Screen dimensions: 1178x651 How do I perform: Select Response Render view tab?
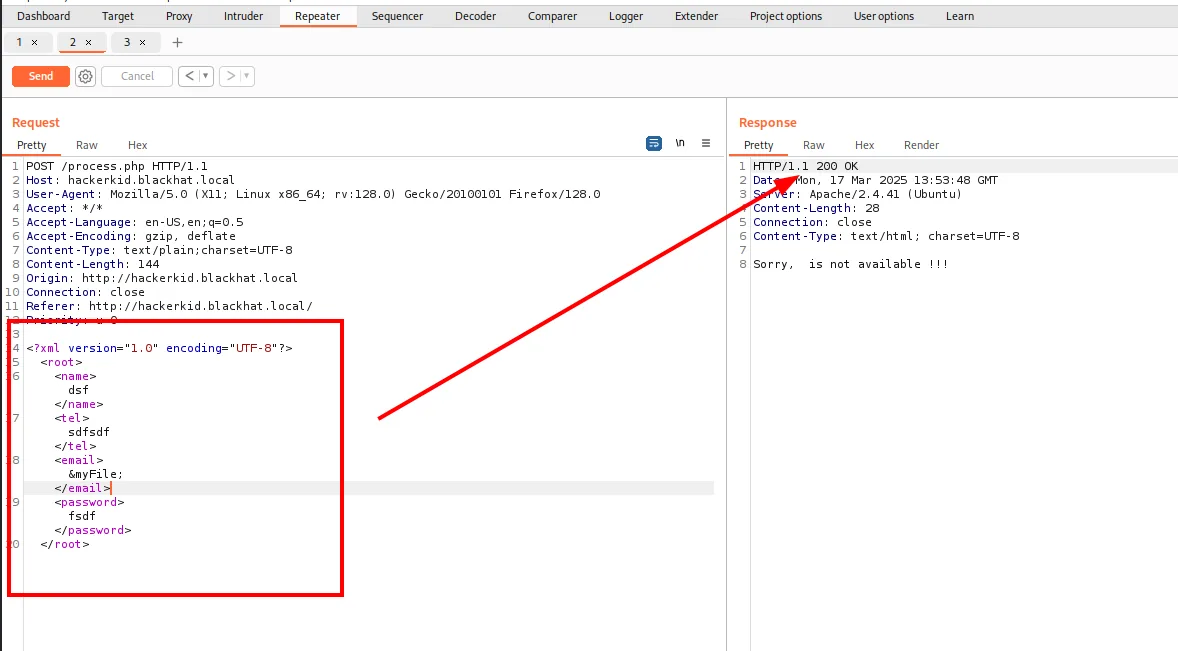click(x=921, y=145)
